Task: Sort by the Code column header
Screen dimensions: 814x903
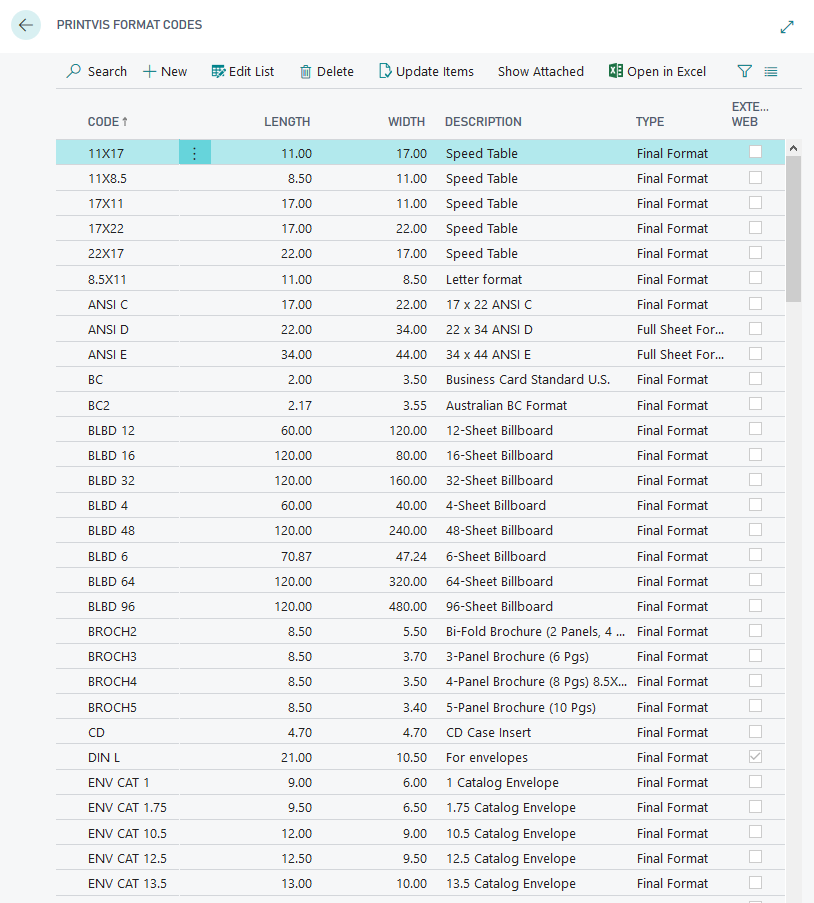Action: tap(107, 122)
